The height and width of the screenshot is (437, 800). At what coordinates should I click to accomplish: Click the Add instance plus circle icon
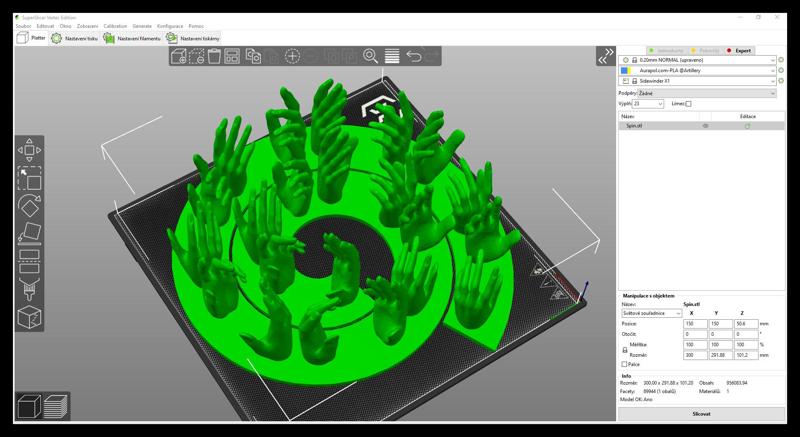[x=292, y=56]
